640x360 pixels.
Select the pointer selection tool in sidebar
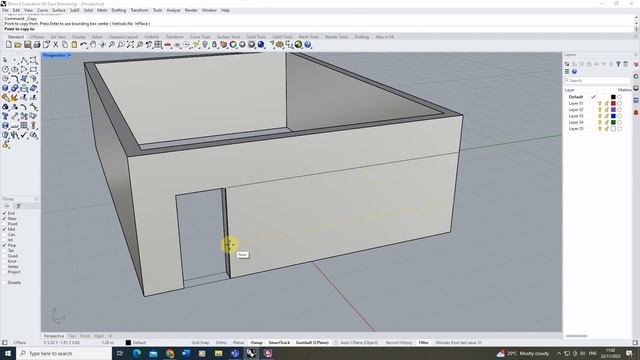5,60
